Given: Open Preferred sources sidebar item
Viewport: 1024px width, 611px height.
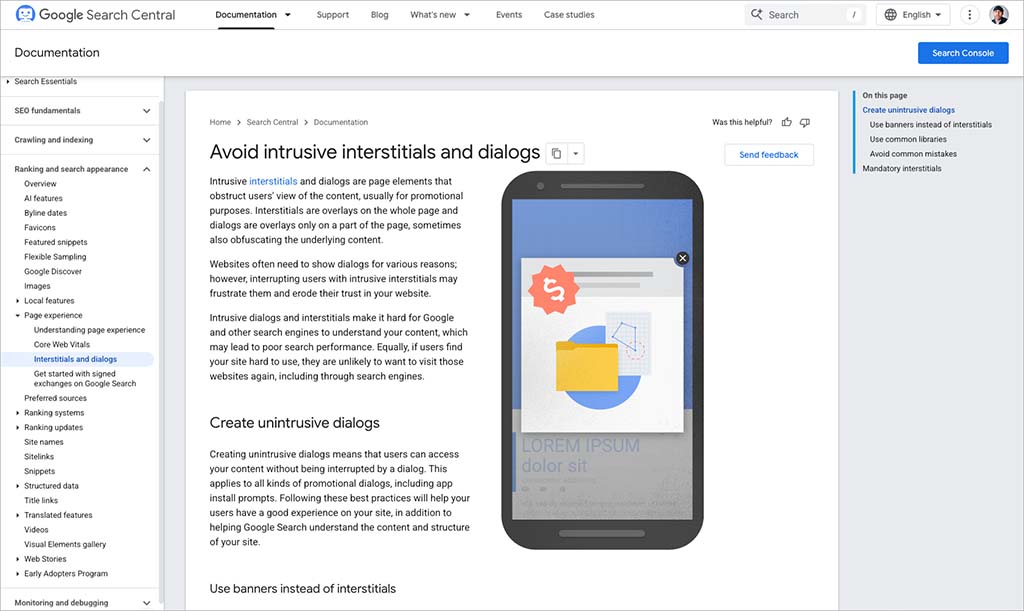Looking at the screenshot, I should click(56, 398).
